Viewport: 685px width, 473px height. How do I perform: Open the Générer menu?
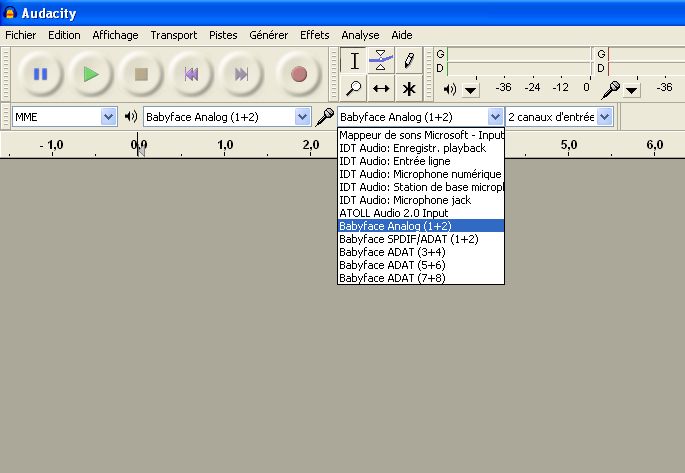pyautogui.click(x=268, y=35)
